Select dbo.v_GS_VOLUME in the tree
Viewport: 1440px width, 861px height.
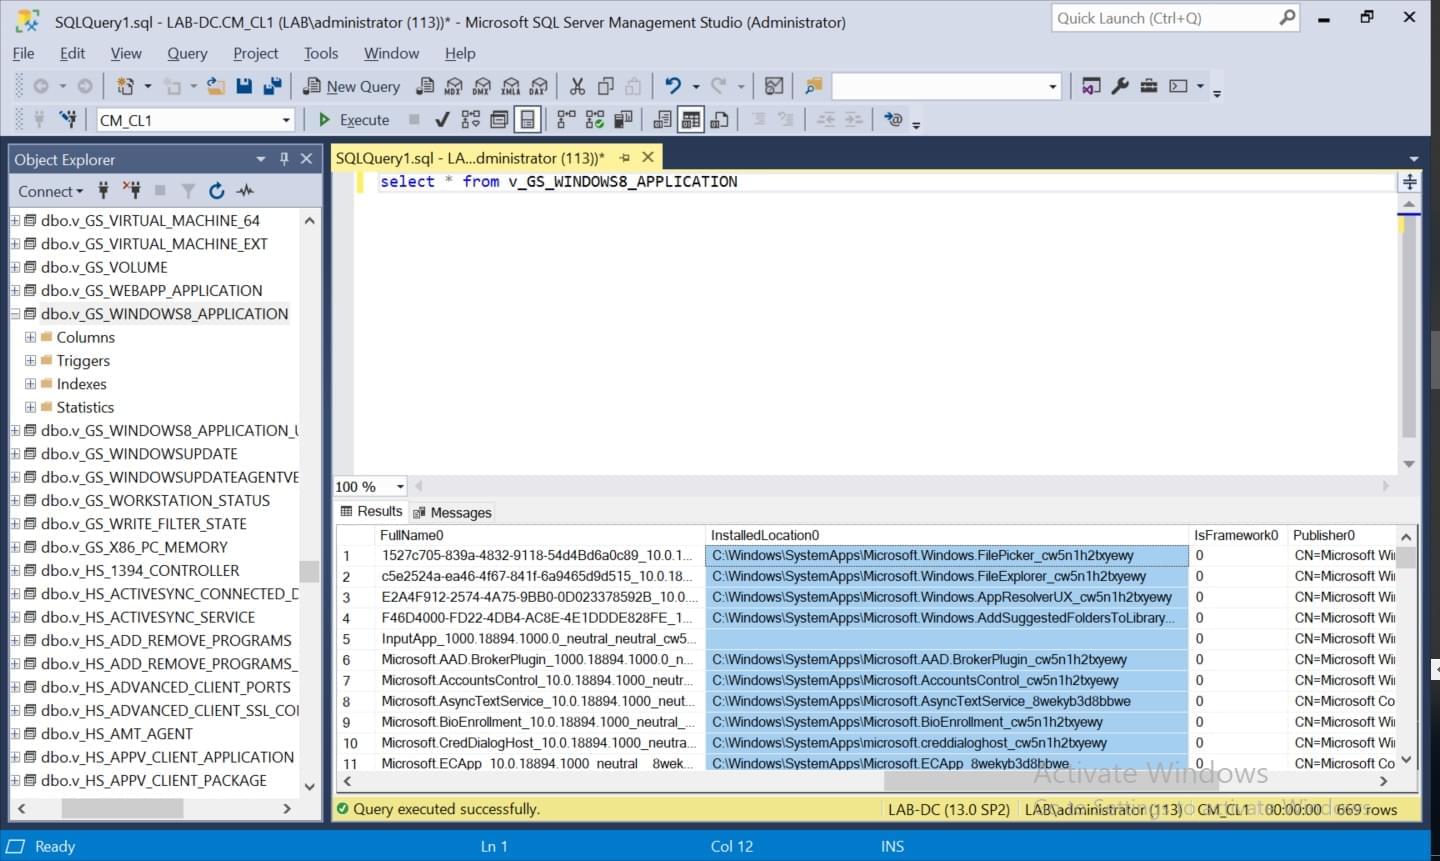pos(104,267)
